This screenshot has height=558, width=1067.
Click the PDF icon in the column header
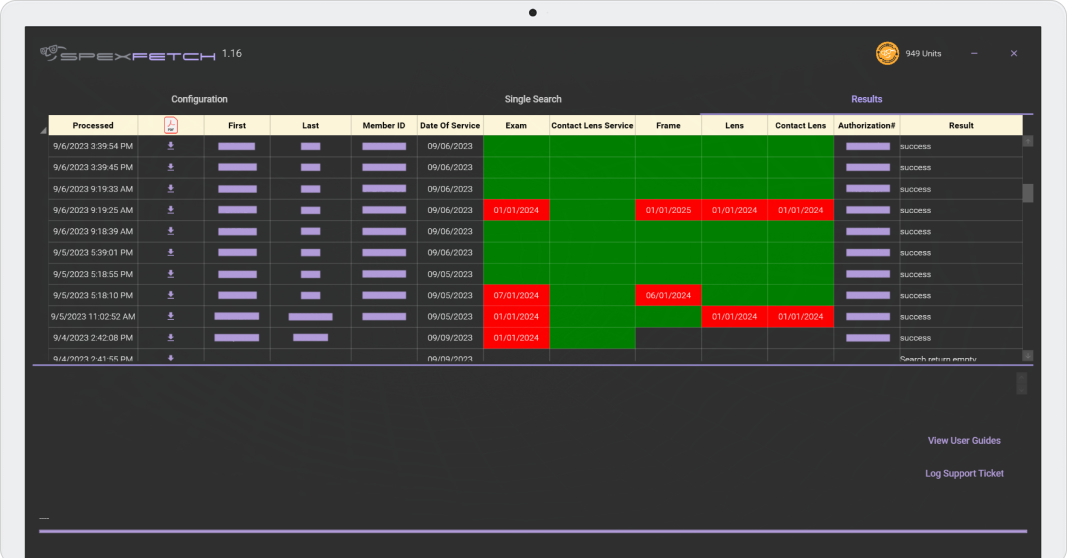click(x=171, y=125)
